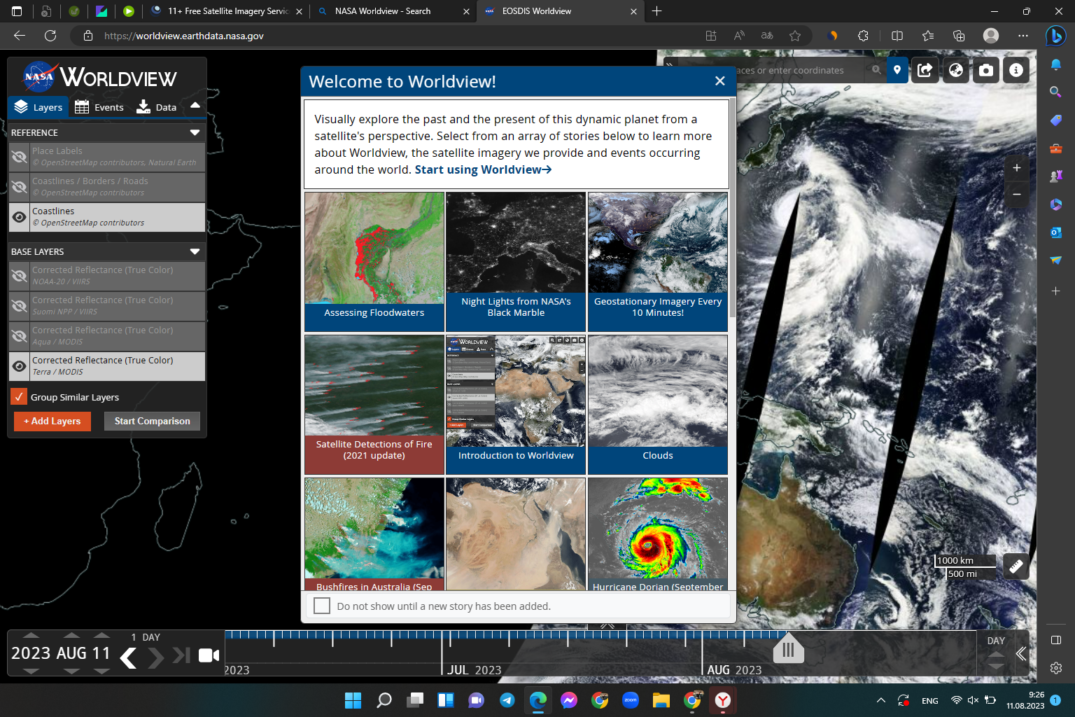Open the Data tab
1075x717 pixels.
point(156,106)
